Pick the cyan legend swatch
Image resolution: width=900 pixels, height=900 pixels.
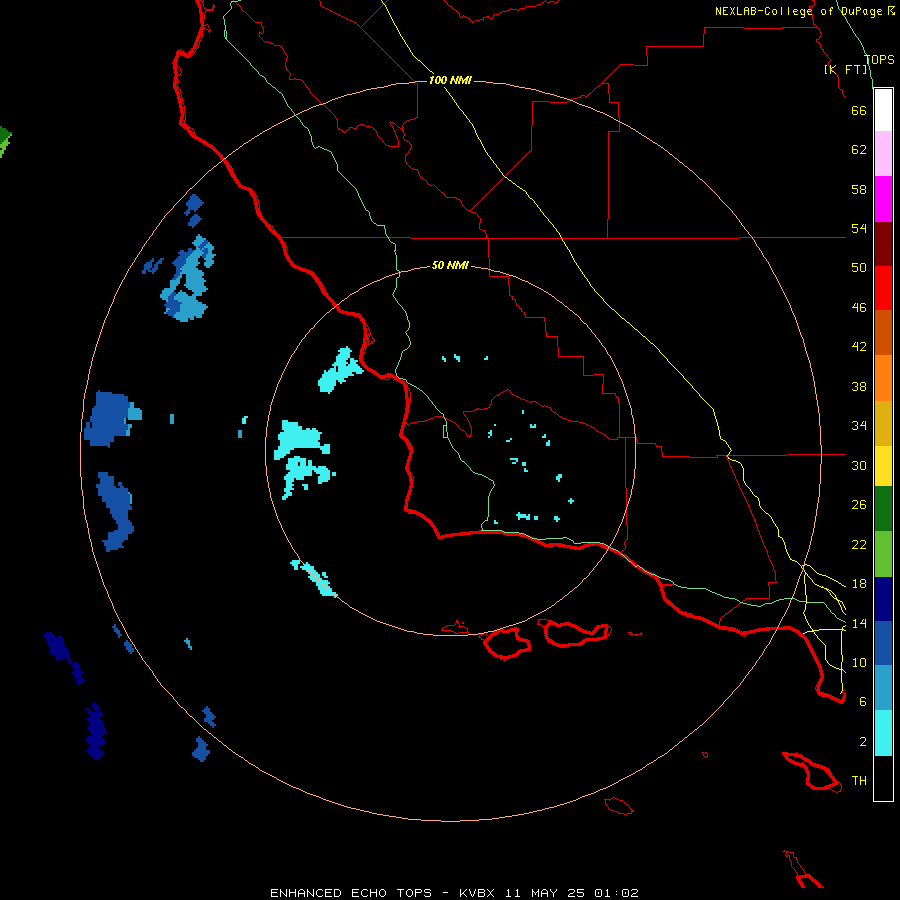click(883, 733)
